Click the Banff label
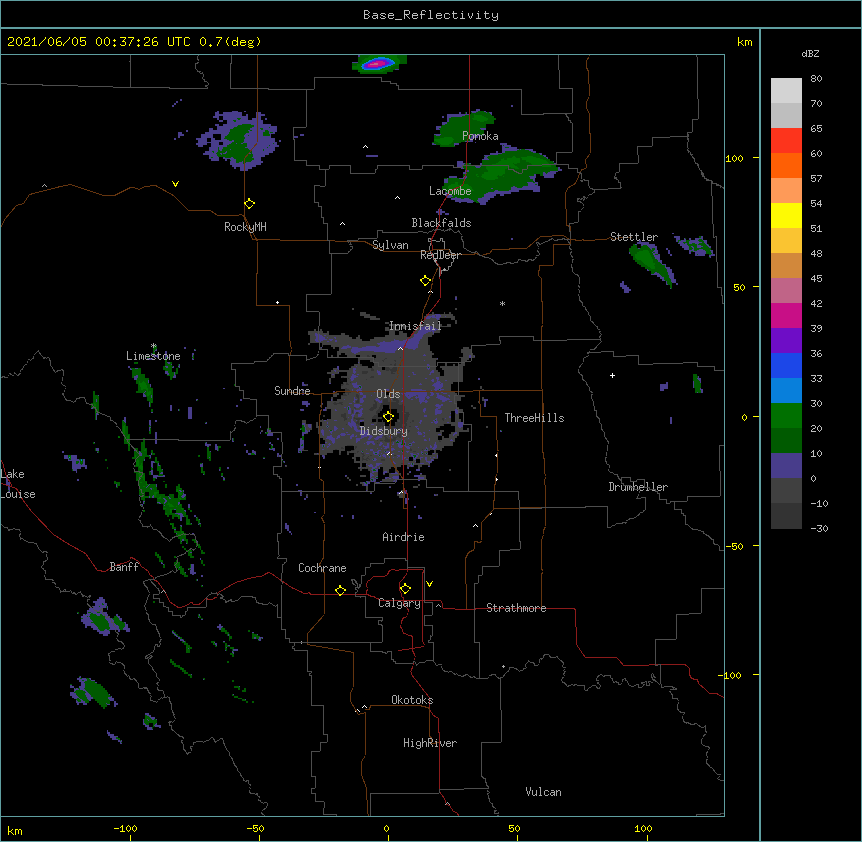Viewport: 862px width, 842px height. (124, 567)
